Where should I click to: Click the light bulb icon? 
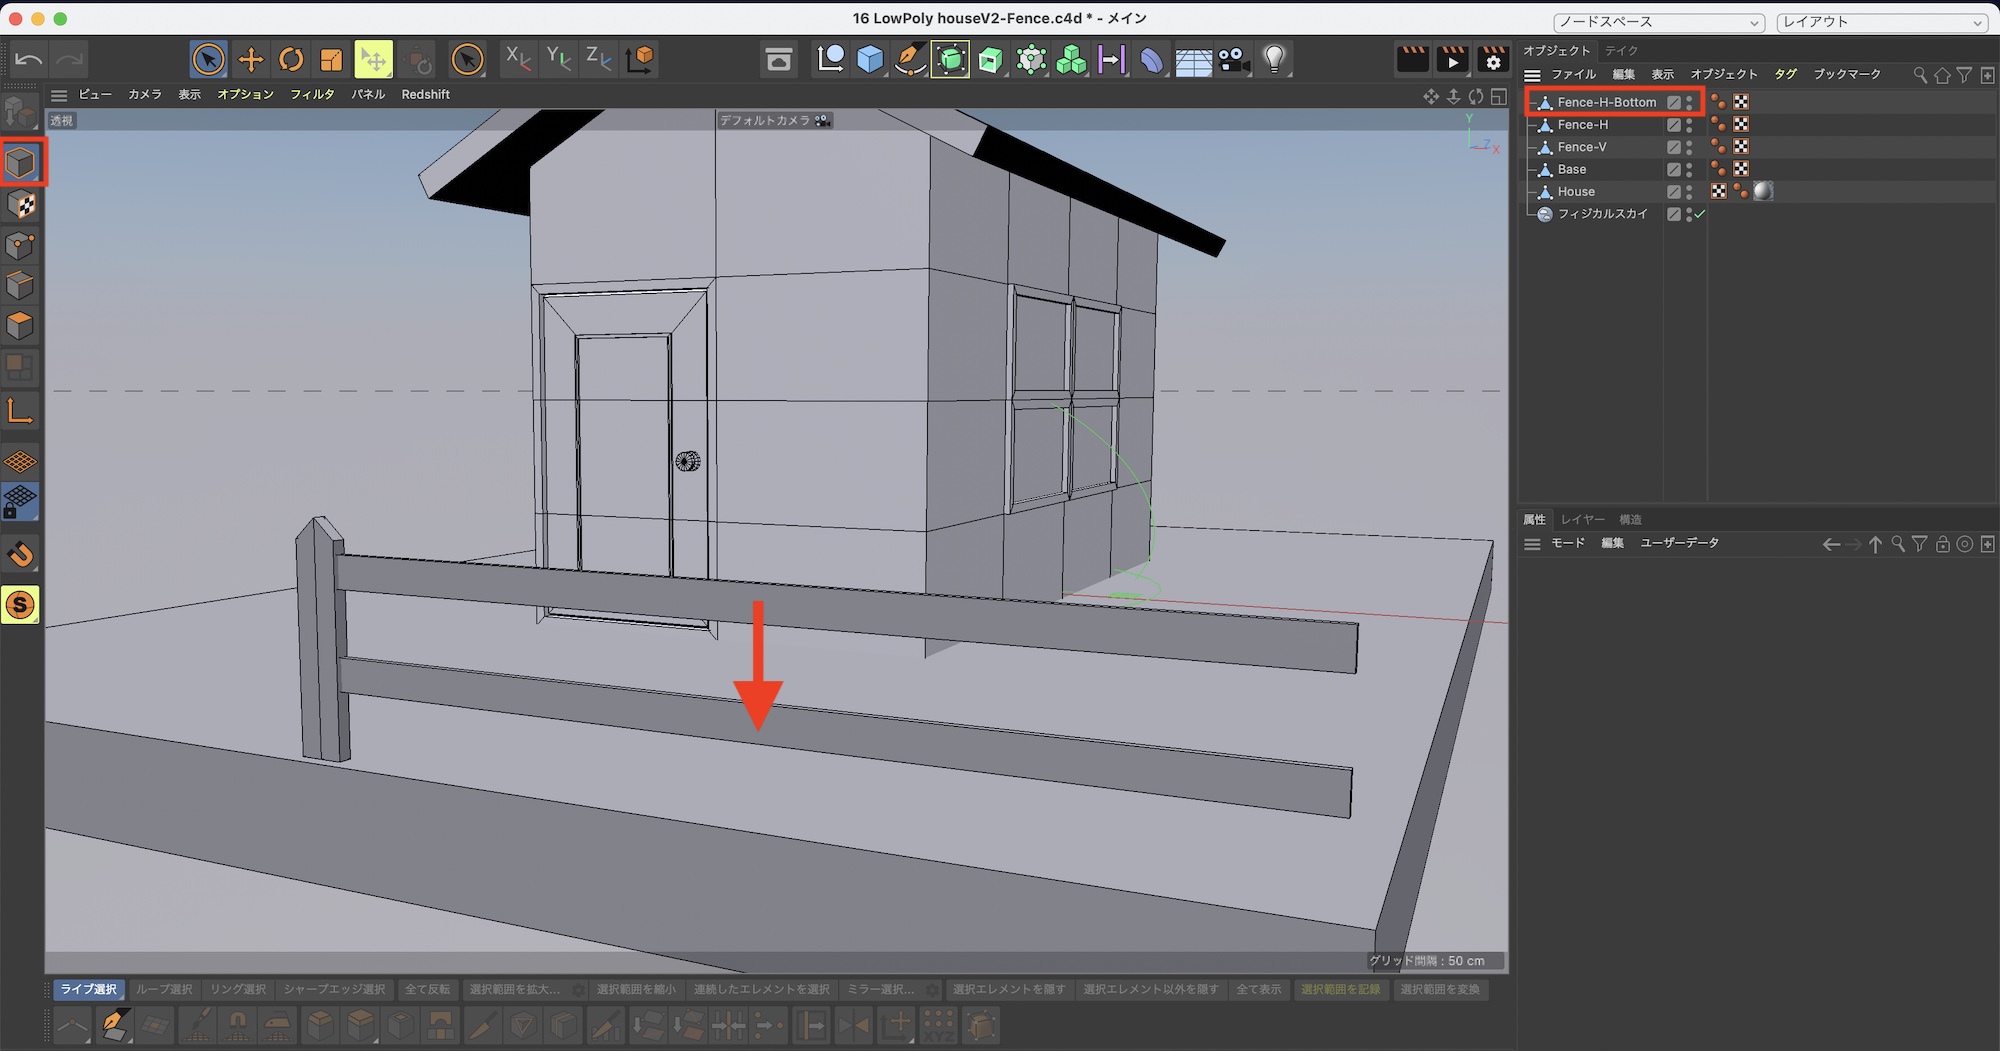1274,60
